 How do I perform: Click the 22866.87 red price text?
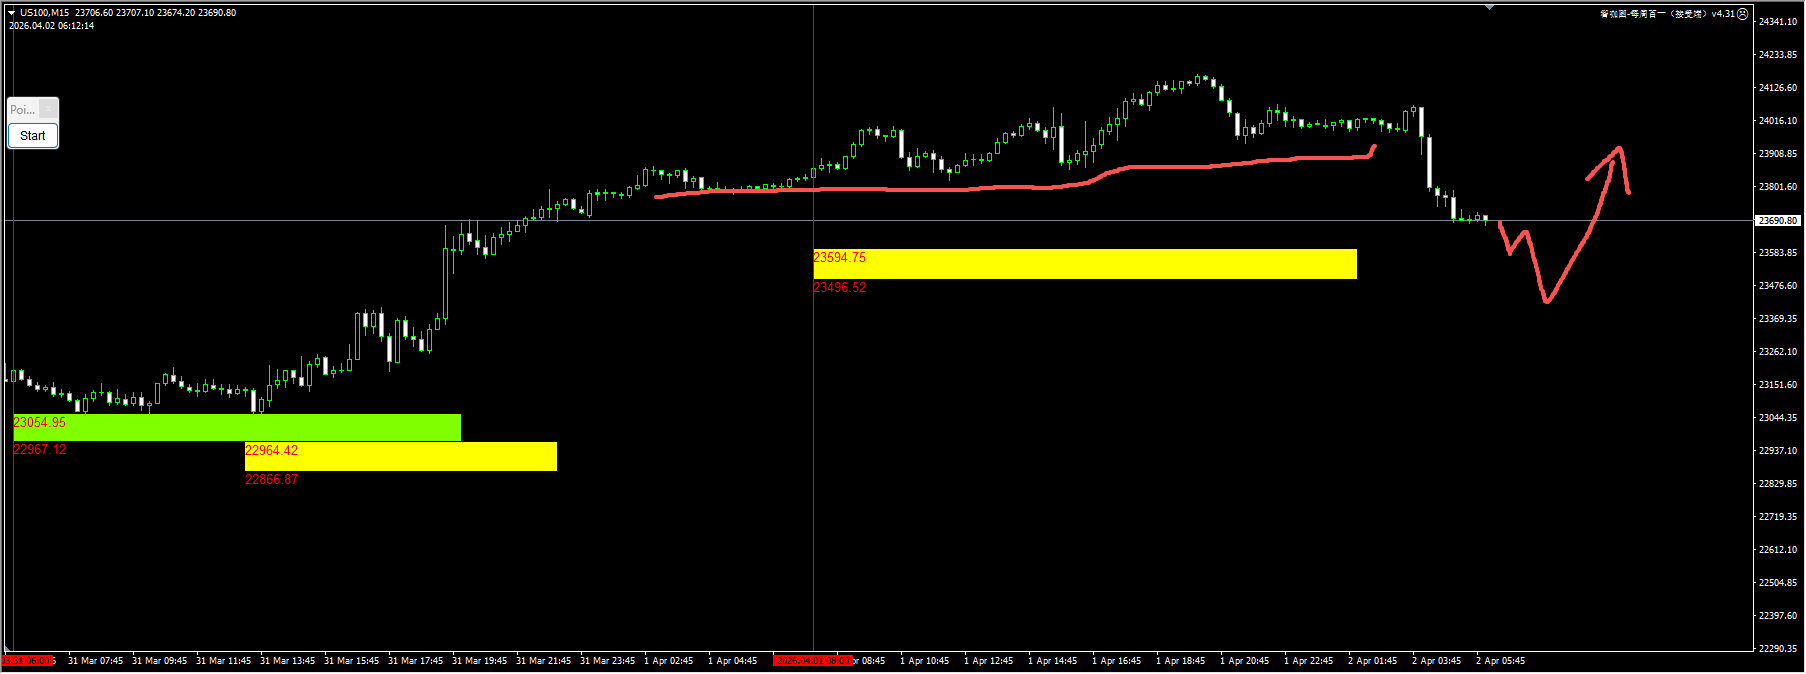coord(272,480)
